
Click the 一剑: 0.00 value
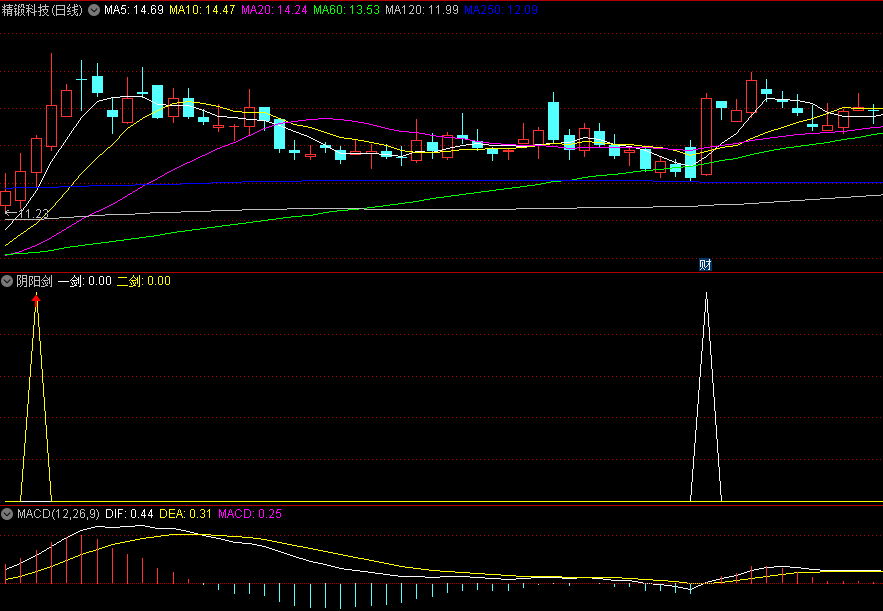click(84, 281)
